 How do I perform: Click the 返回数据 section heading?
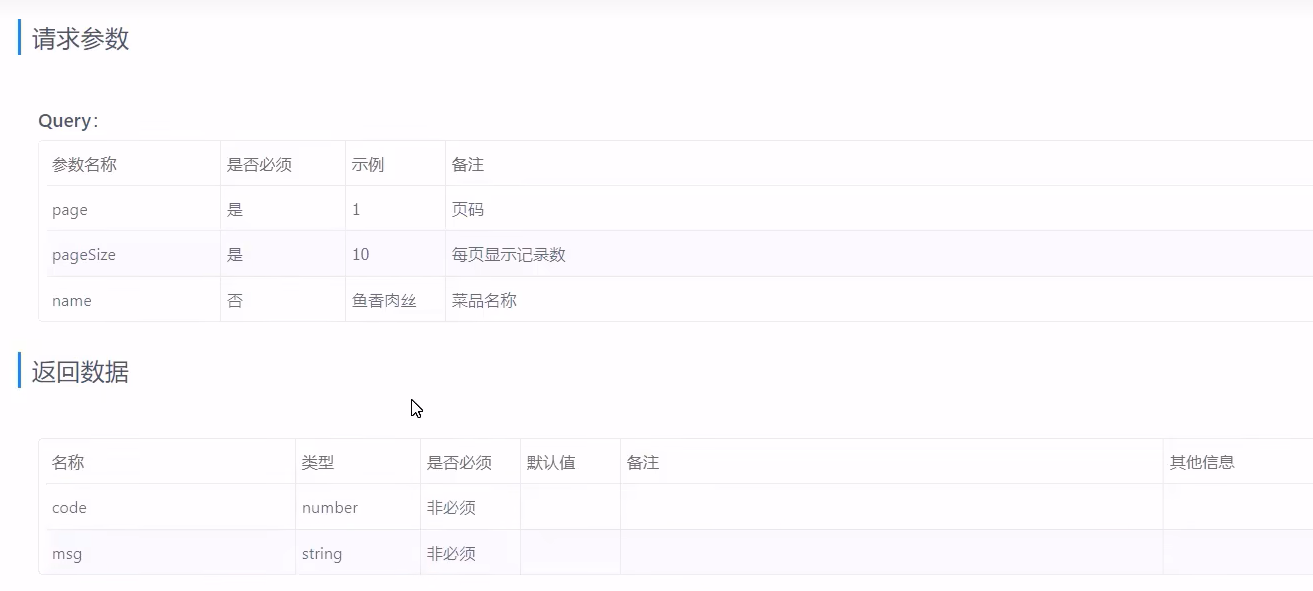pos(80,372)
